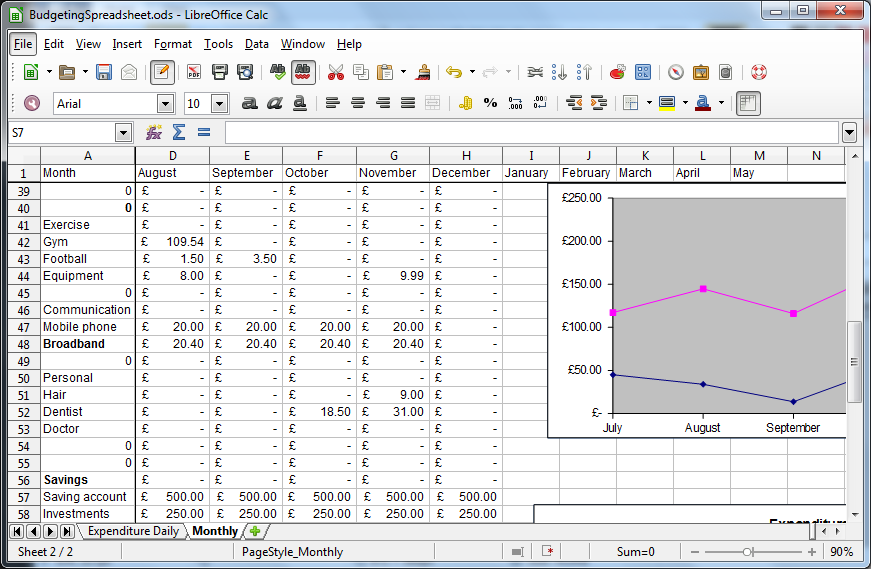Screen dimensions: 871x569
Task: Apply percent number format
Action: (x=490, y=103)
